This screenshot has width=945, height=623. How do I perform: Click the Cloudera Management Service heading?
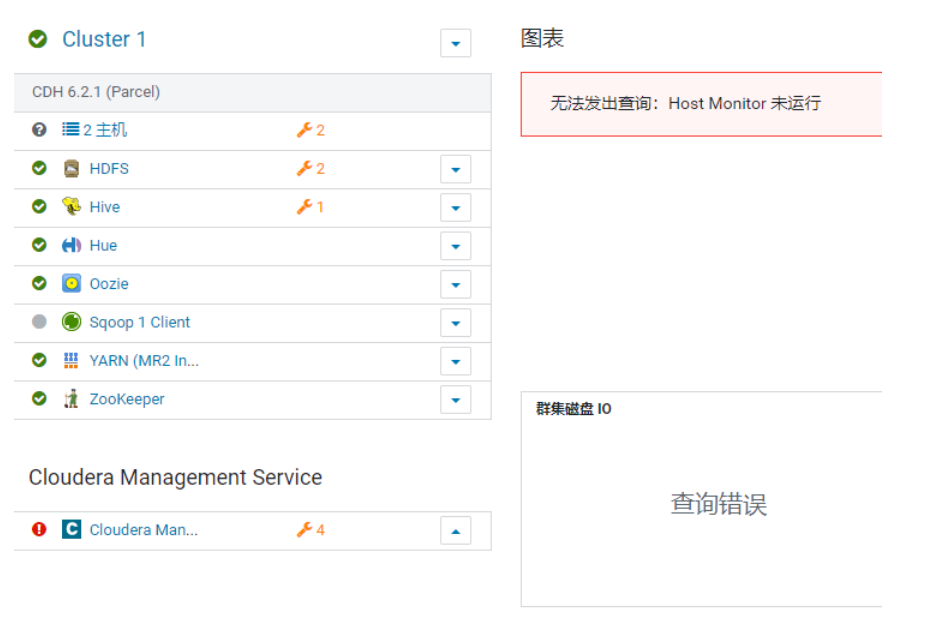point(175,477)
